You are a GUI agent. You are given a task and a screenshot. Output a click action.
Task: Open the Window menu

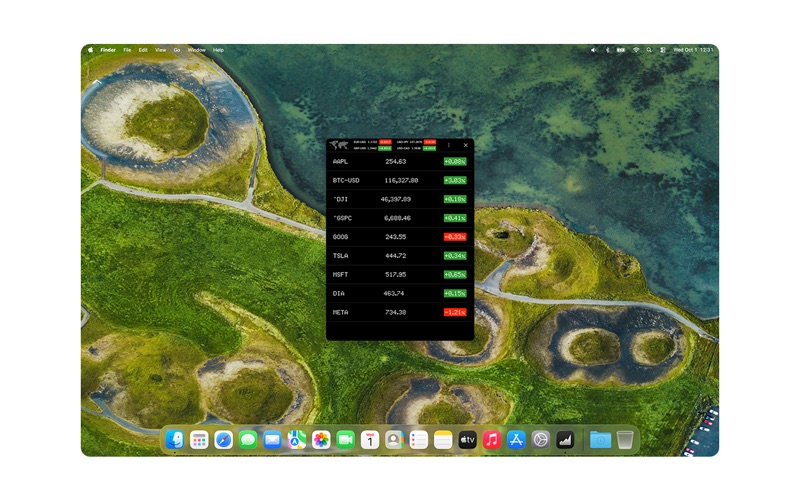196,50
